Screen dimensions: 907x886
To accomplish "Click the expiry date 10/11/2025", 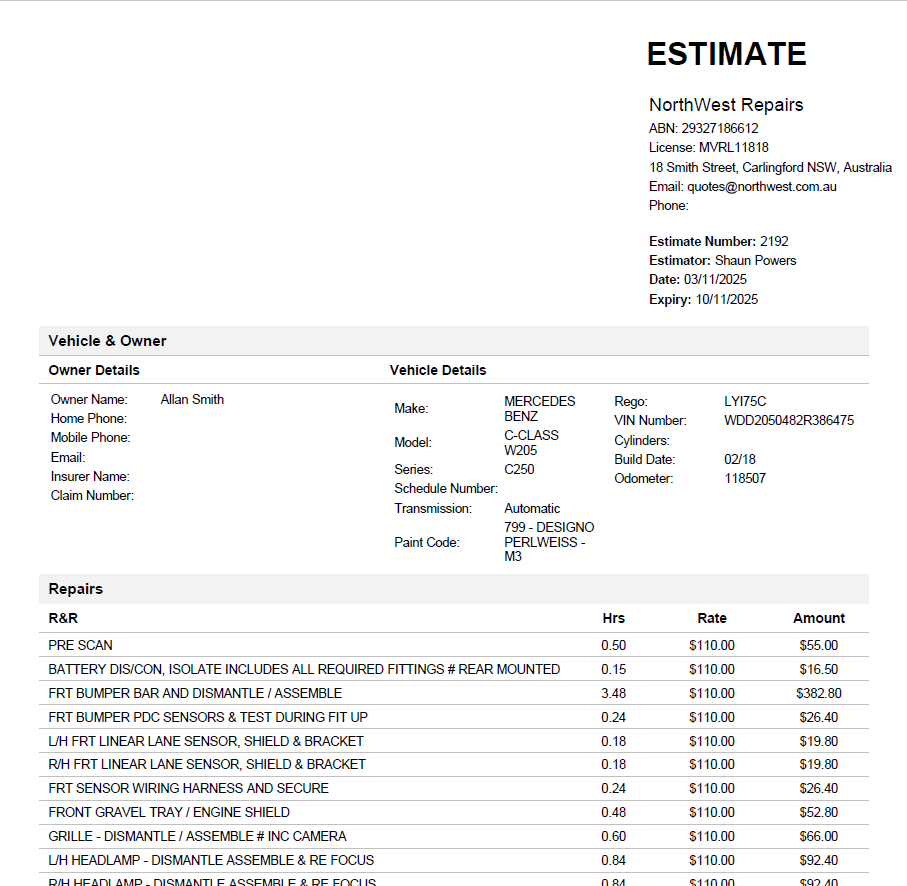I will pos(727,299).
